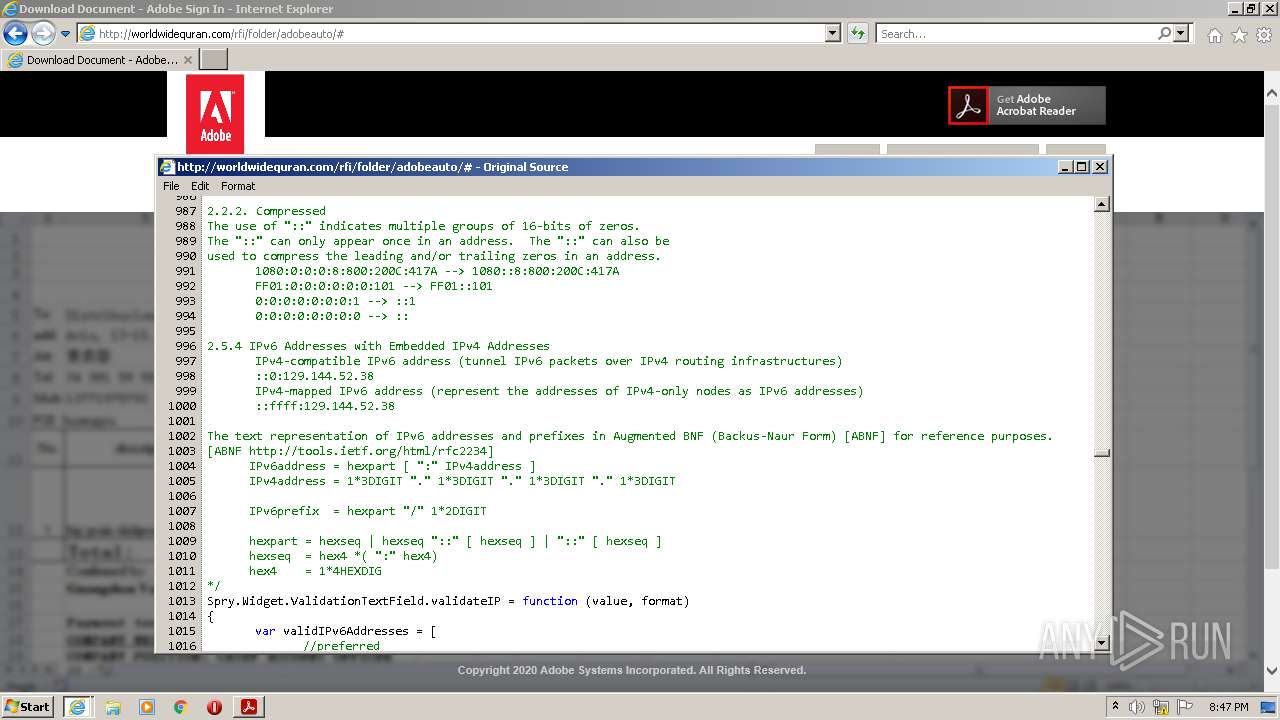This screenshot has width=1280, height=720.
Task: Open the Home page icon
Action: pos(1214,35)
